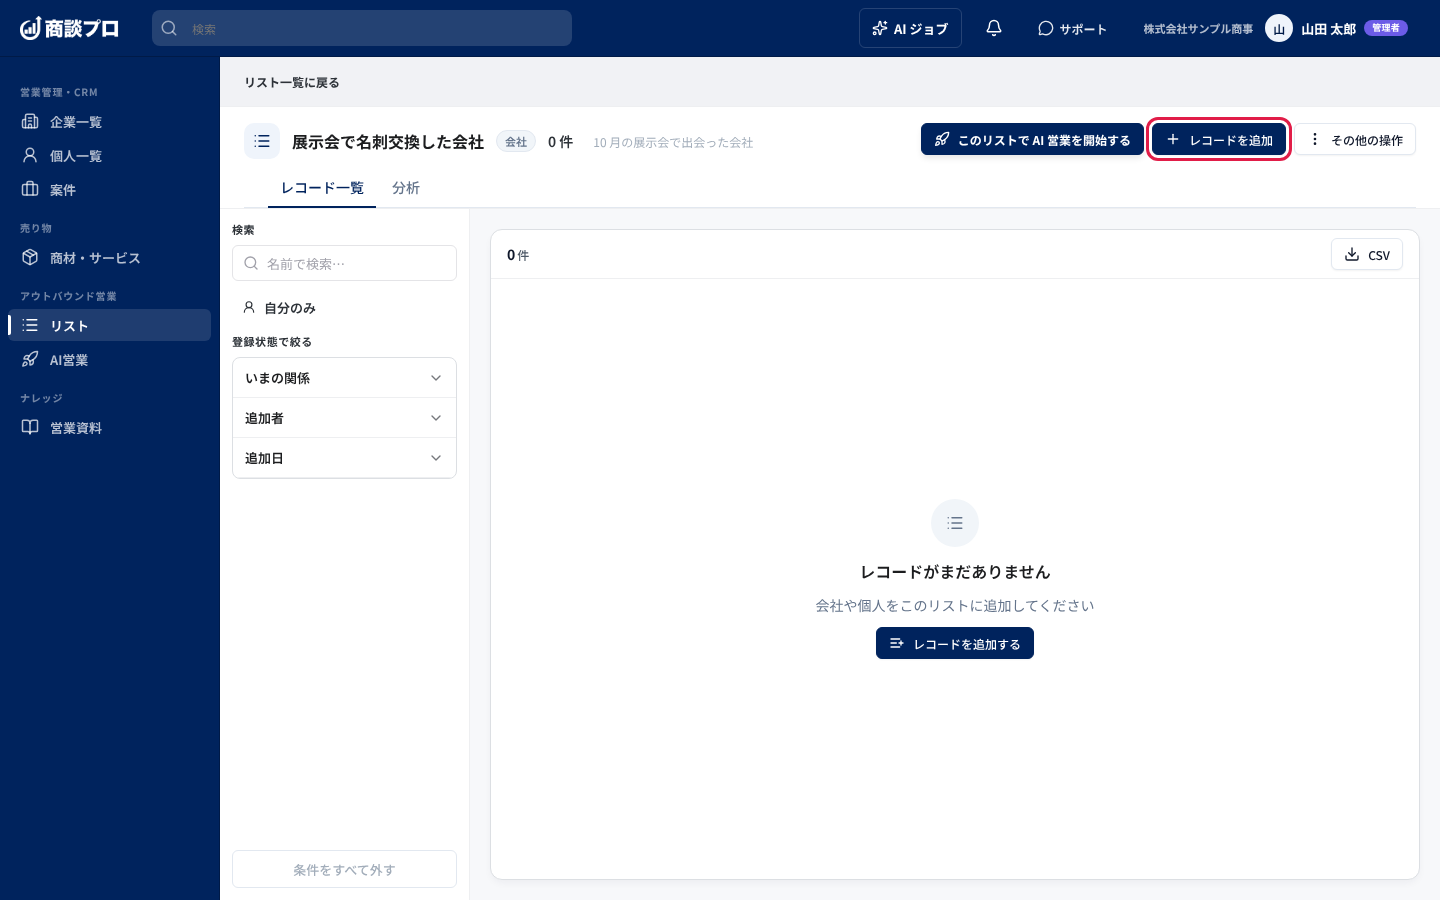Open 商材・サービス in sidebar
This screenshot has width=1440, height=900.
point(110,258)
